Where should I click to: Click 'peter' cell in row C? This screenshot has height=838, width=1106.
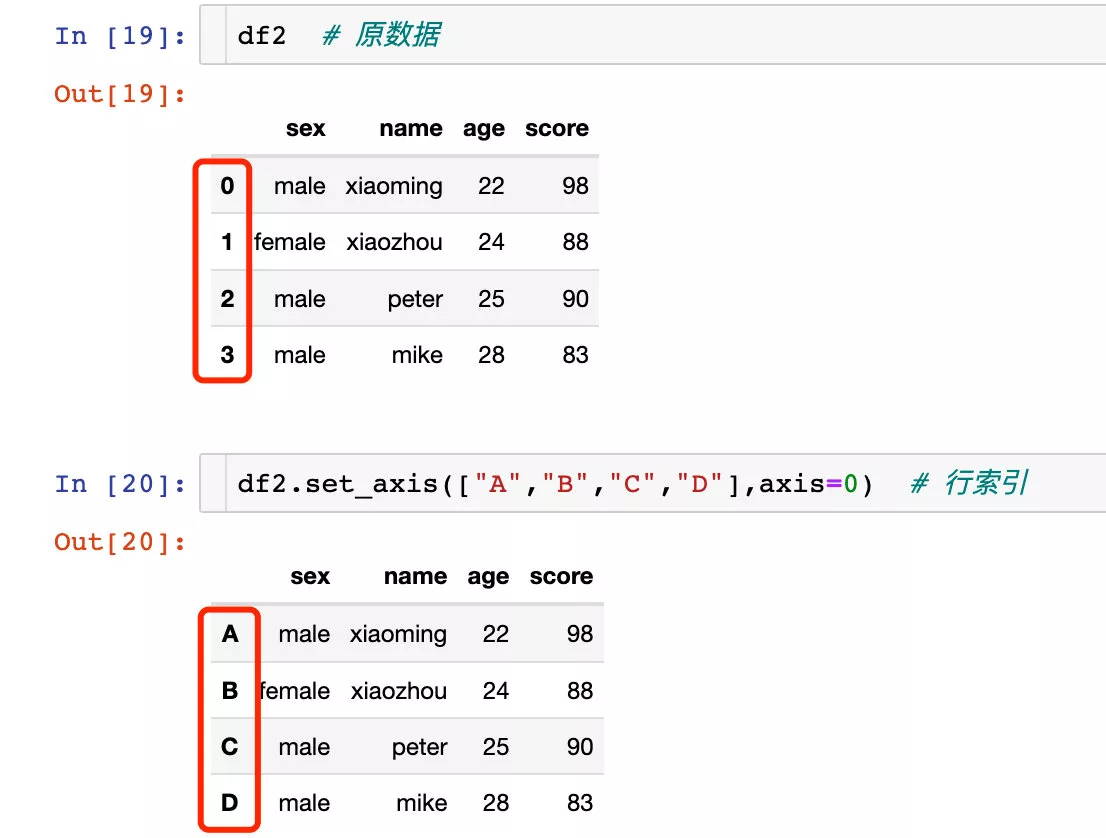point(420,748)
